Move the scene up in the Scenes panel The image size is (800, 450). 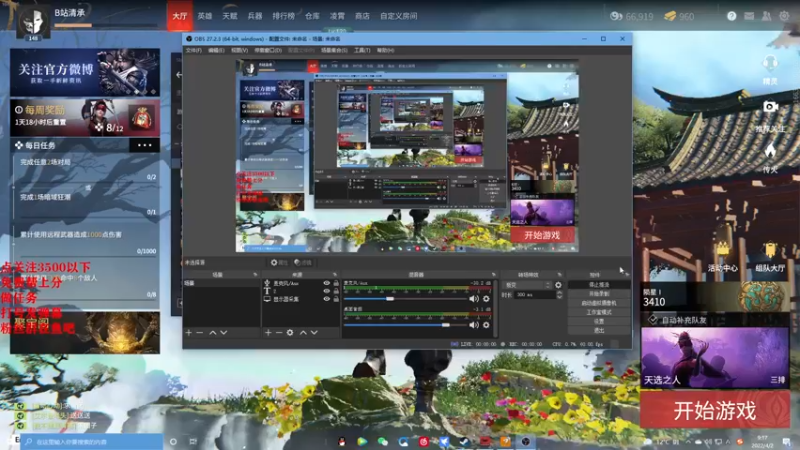point(213,333)
